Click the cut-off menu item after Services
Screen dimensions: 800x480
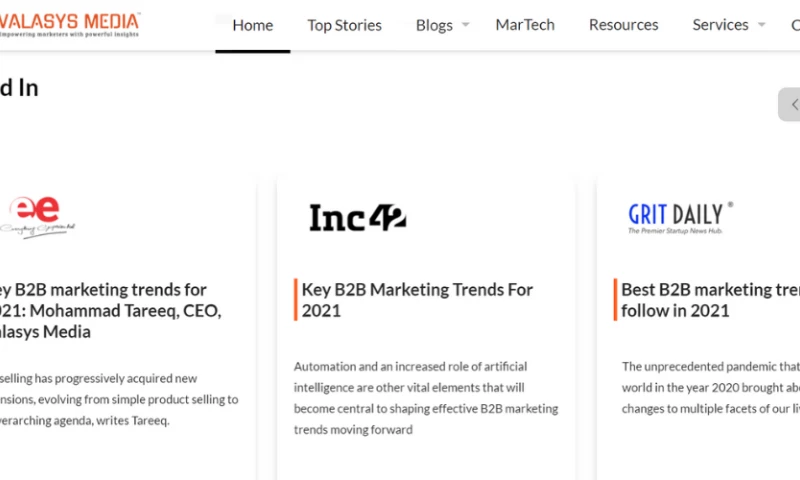click(794, 25)
